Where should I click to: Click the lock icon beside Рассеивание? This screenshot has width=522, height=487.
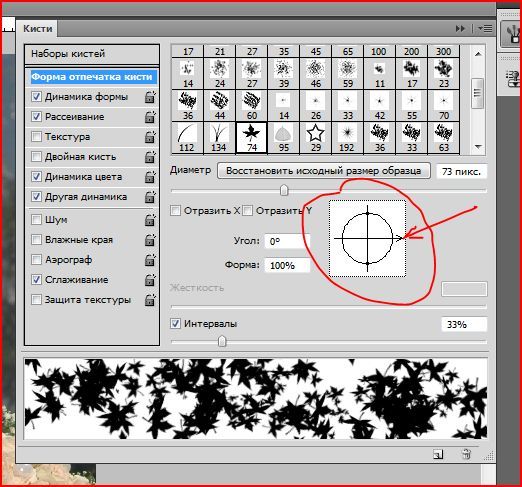pyautogui.click(x=150, y=117)
